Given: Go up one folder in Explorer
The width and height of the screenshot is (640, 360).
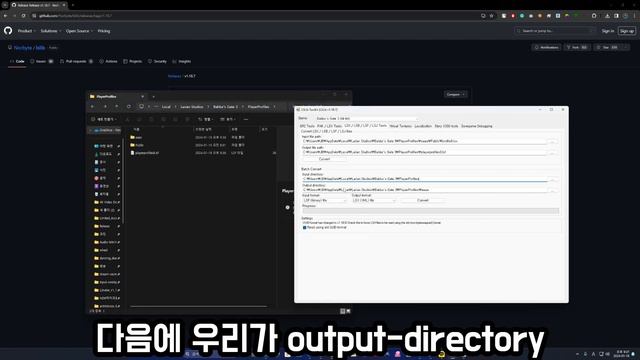Looking at the screenshot, I should (x=117, y=107).
